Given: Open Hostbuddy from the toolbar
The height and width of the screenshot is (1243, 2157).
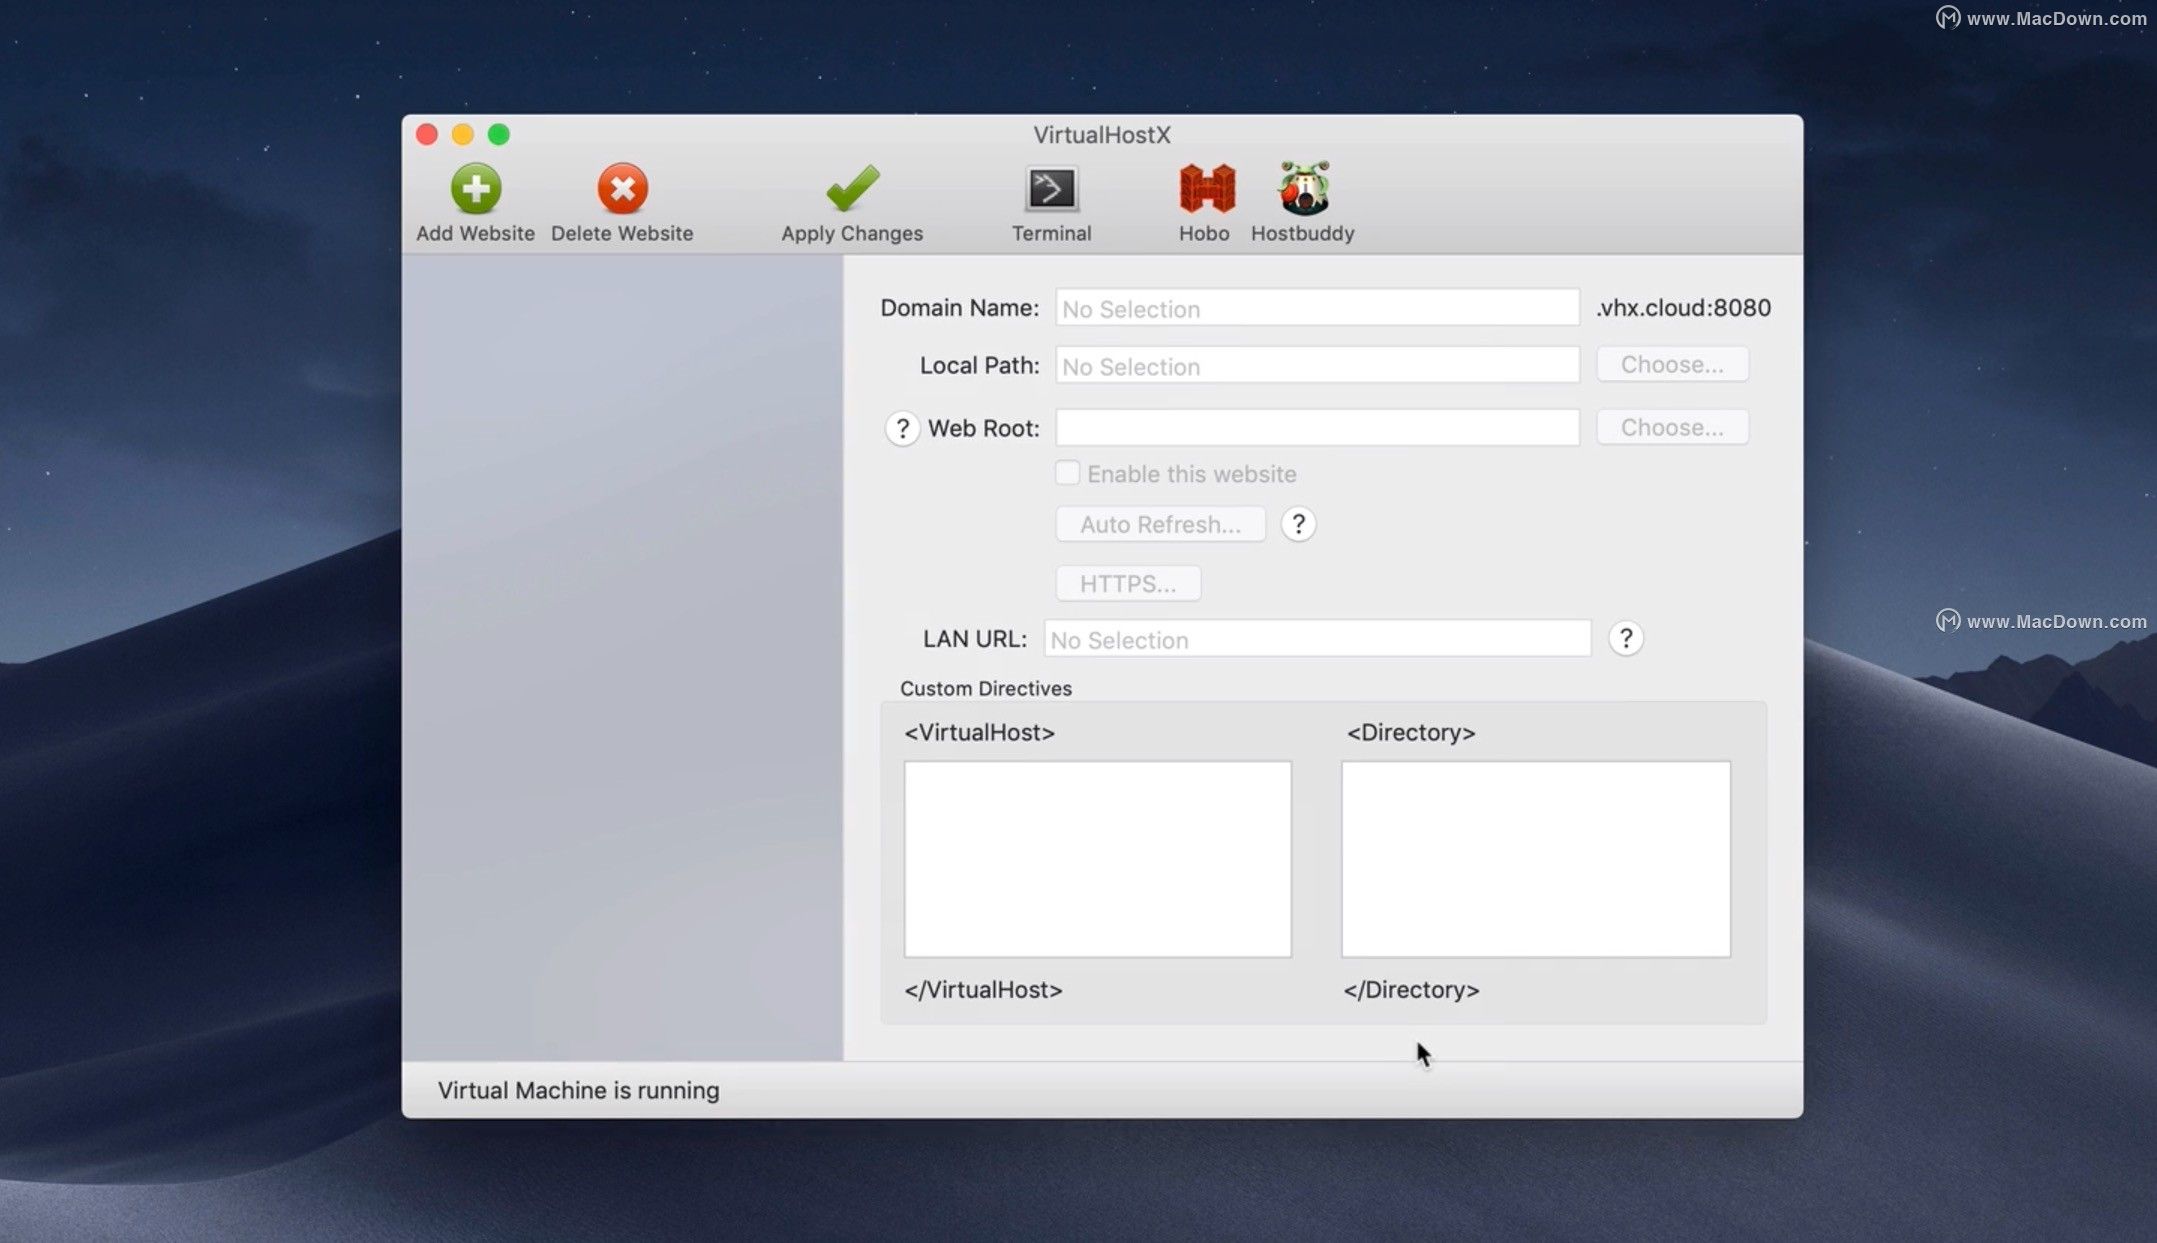Looking at the screenshot, I should [x=1304, y=188].
